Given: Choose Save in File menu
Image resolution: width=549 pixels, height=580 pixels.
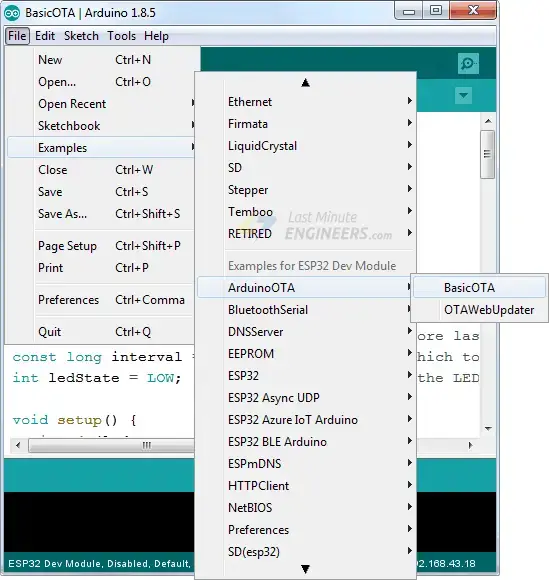Looking at the screenshot, I should (x=101, y=192).
